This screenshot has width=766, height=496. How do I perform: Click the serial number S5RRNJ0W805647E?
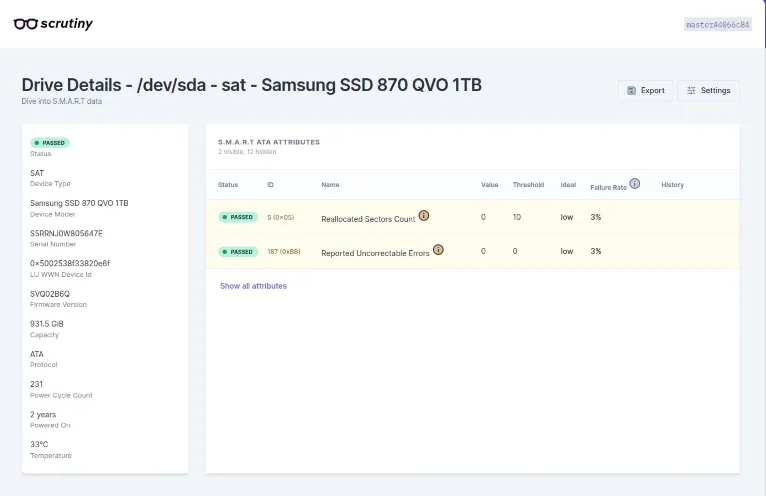(66, 233)
